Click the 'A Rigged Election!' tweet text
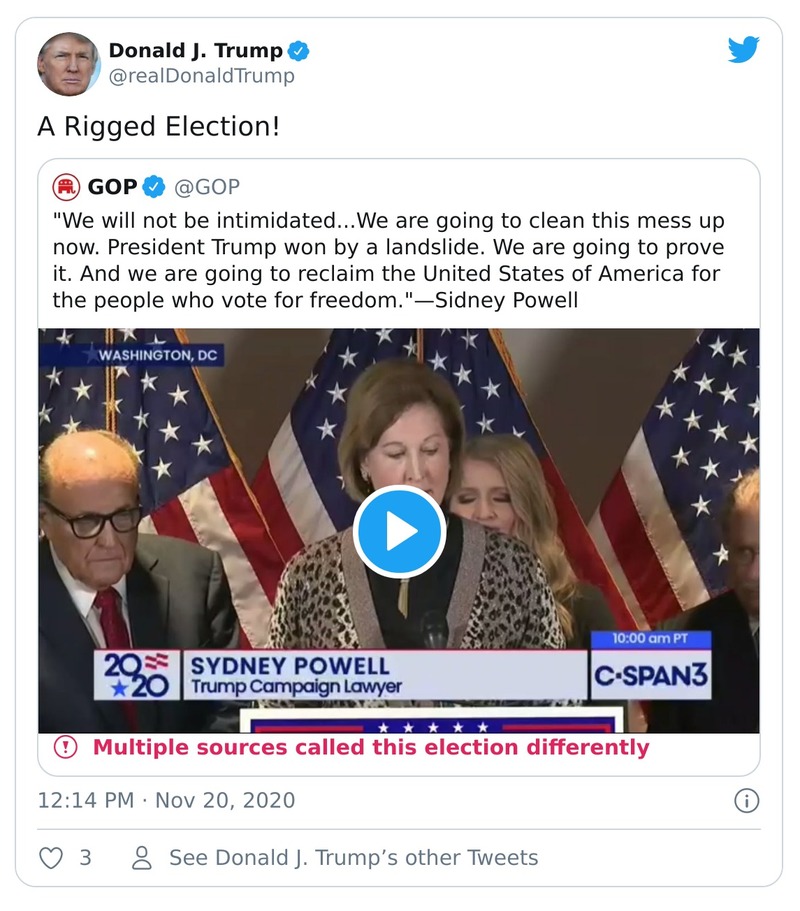Screen dimensions: 800x911 tap(158, 127)
